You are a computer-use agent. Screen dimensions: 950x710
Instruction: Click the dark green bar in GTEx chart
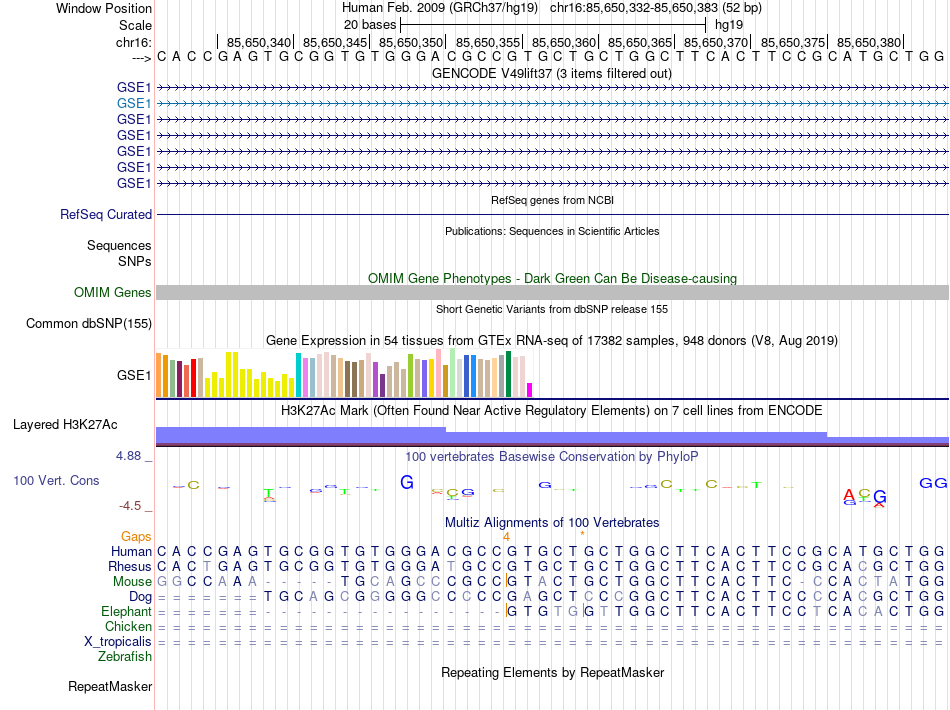click(x=509, y=374)
